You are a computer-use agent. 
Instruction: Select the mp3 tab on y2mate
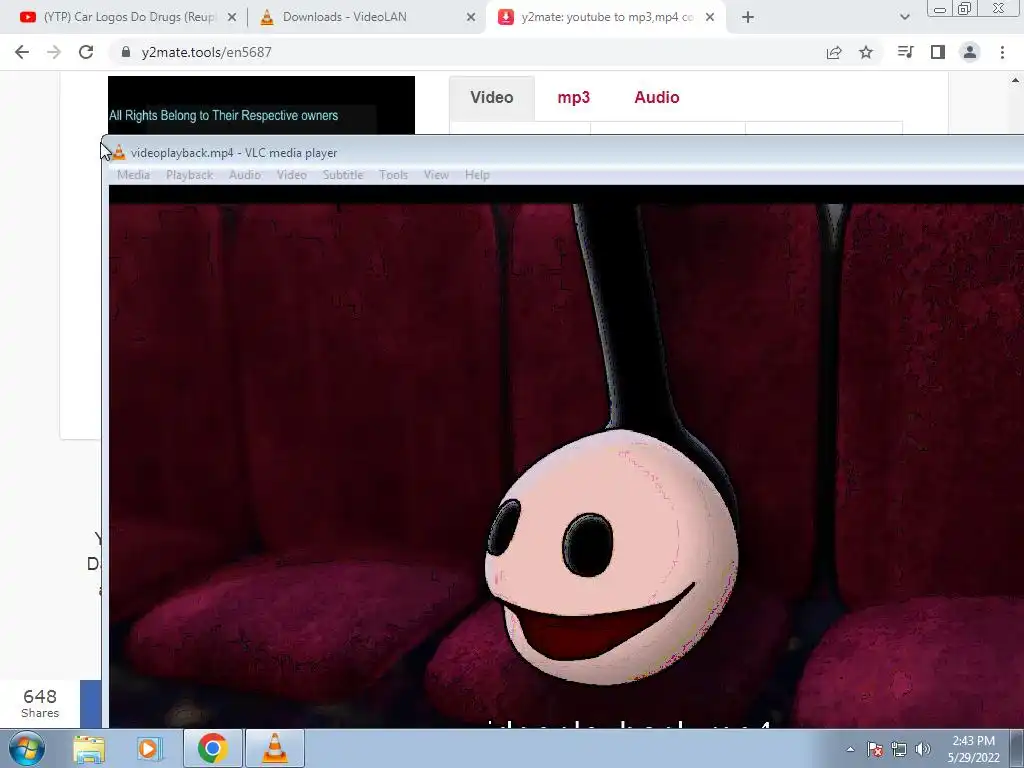click(x=573, y=97)
